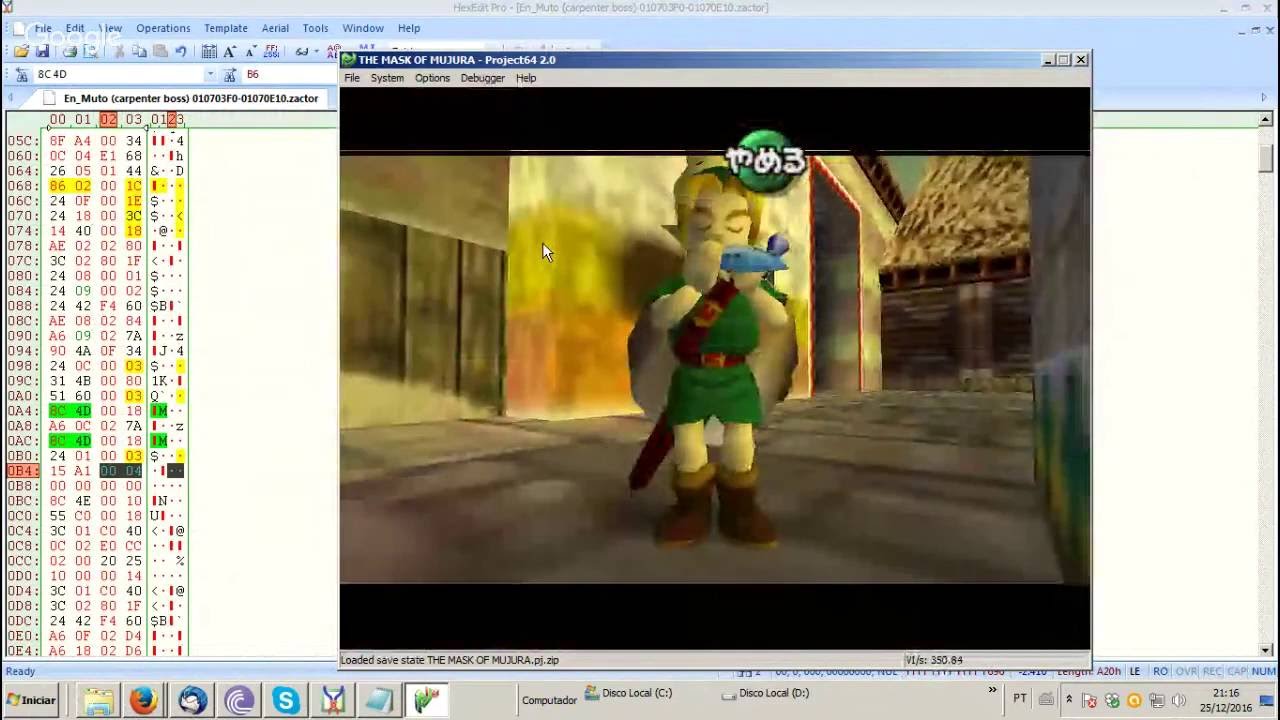1280x720 pixels.
Task: Click the PT language indicator
Action: 1020,698
